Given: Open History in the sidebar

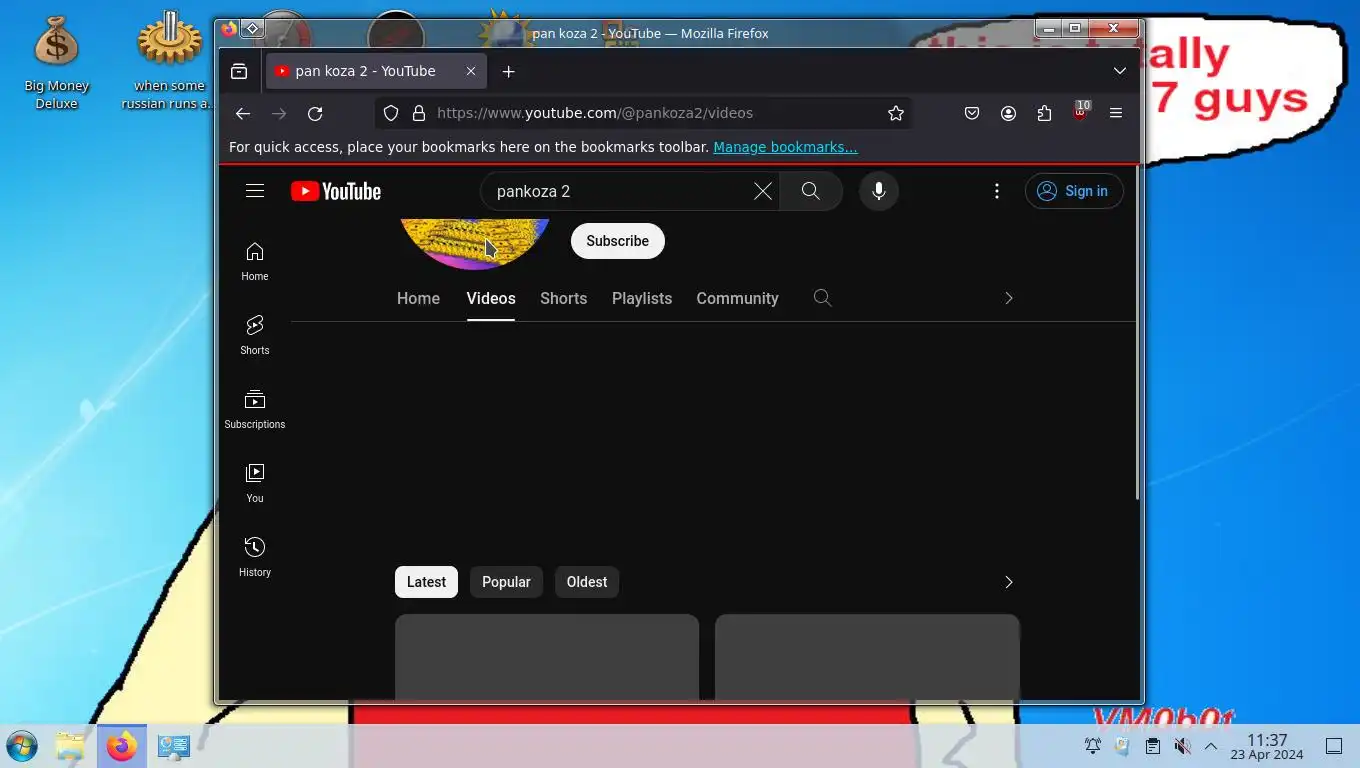Looking at the screenshot, I should pyautogui.click(x=255, y=557).
